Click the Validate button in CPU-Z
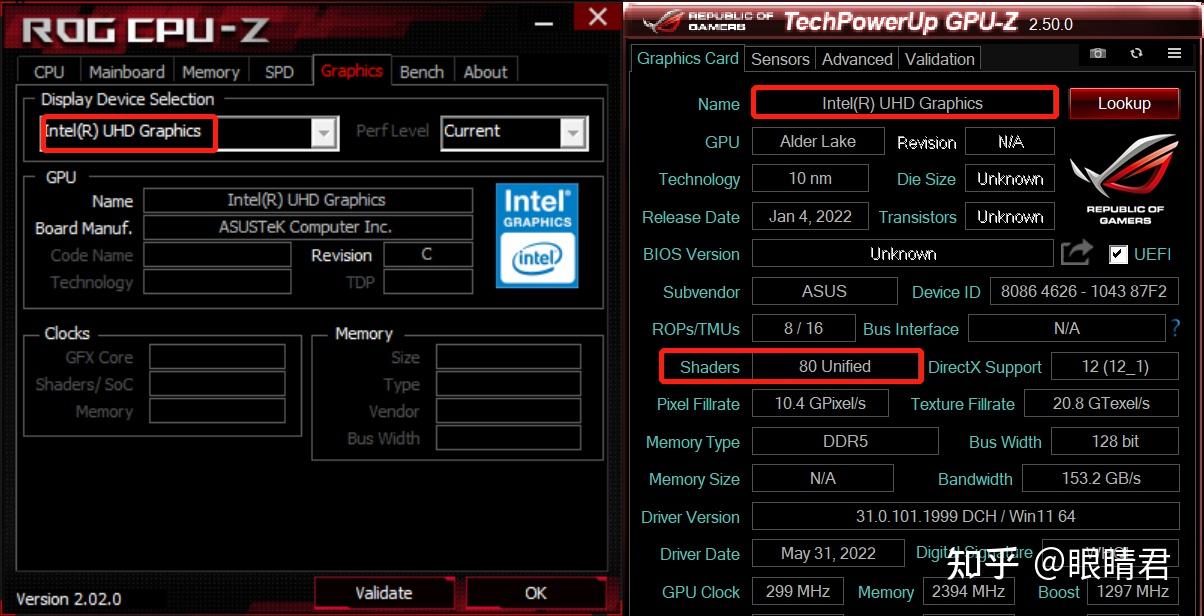The height and width of the screenshot is (616, 1204). coord(384,593)
